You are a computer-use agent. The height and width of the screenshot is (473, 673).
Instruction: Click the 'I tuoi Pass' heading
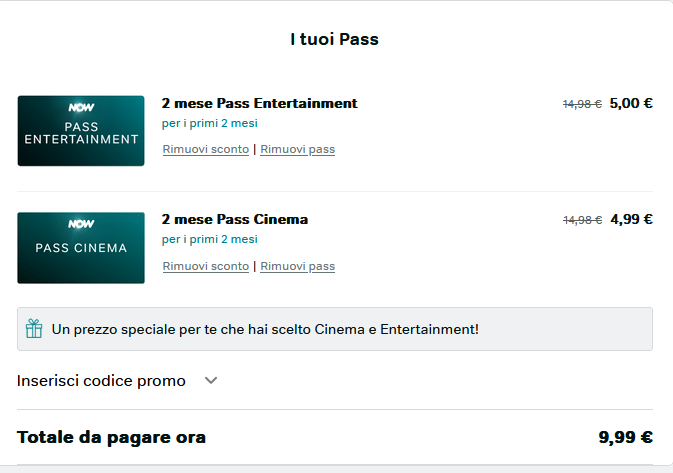point(334,39)
